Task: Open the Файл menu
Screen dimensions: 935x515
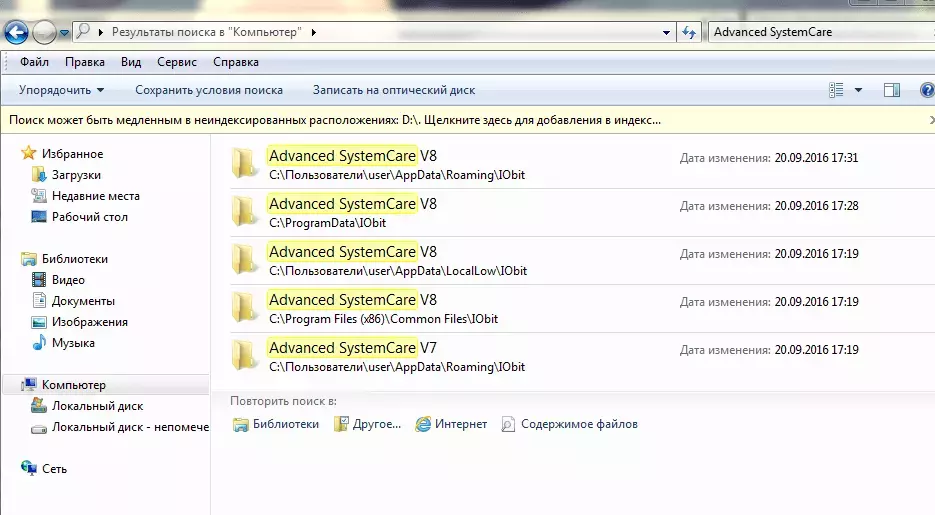Action: (34, 62)
